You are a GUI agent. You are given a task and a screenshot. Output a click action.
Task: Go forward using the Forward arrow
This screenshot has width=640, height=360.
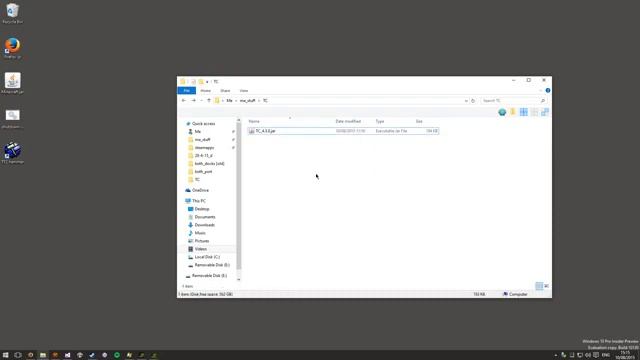coord(193,100)
